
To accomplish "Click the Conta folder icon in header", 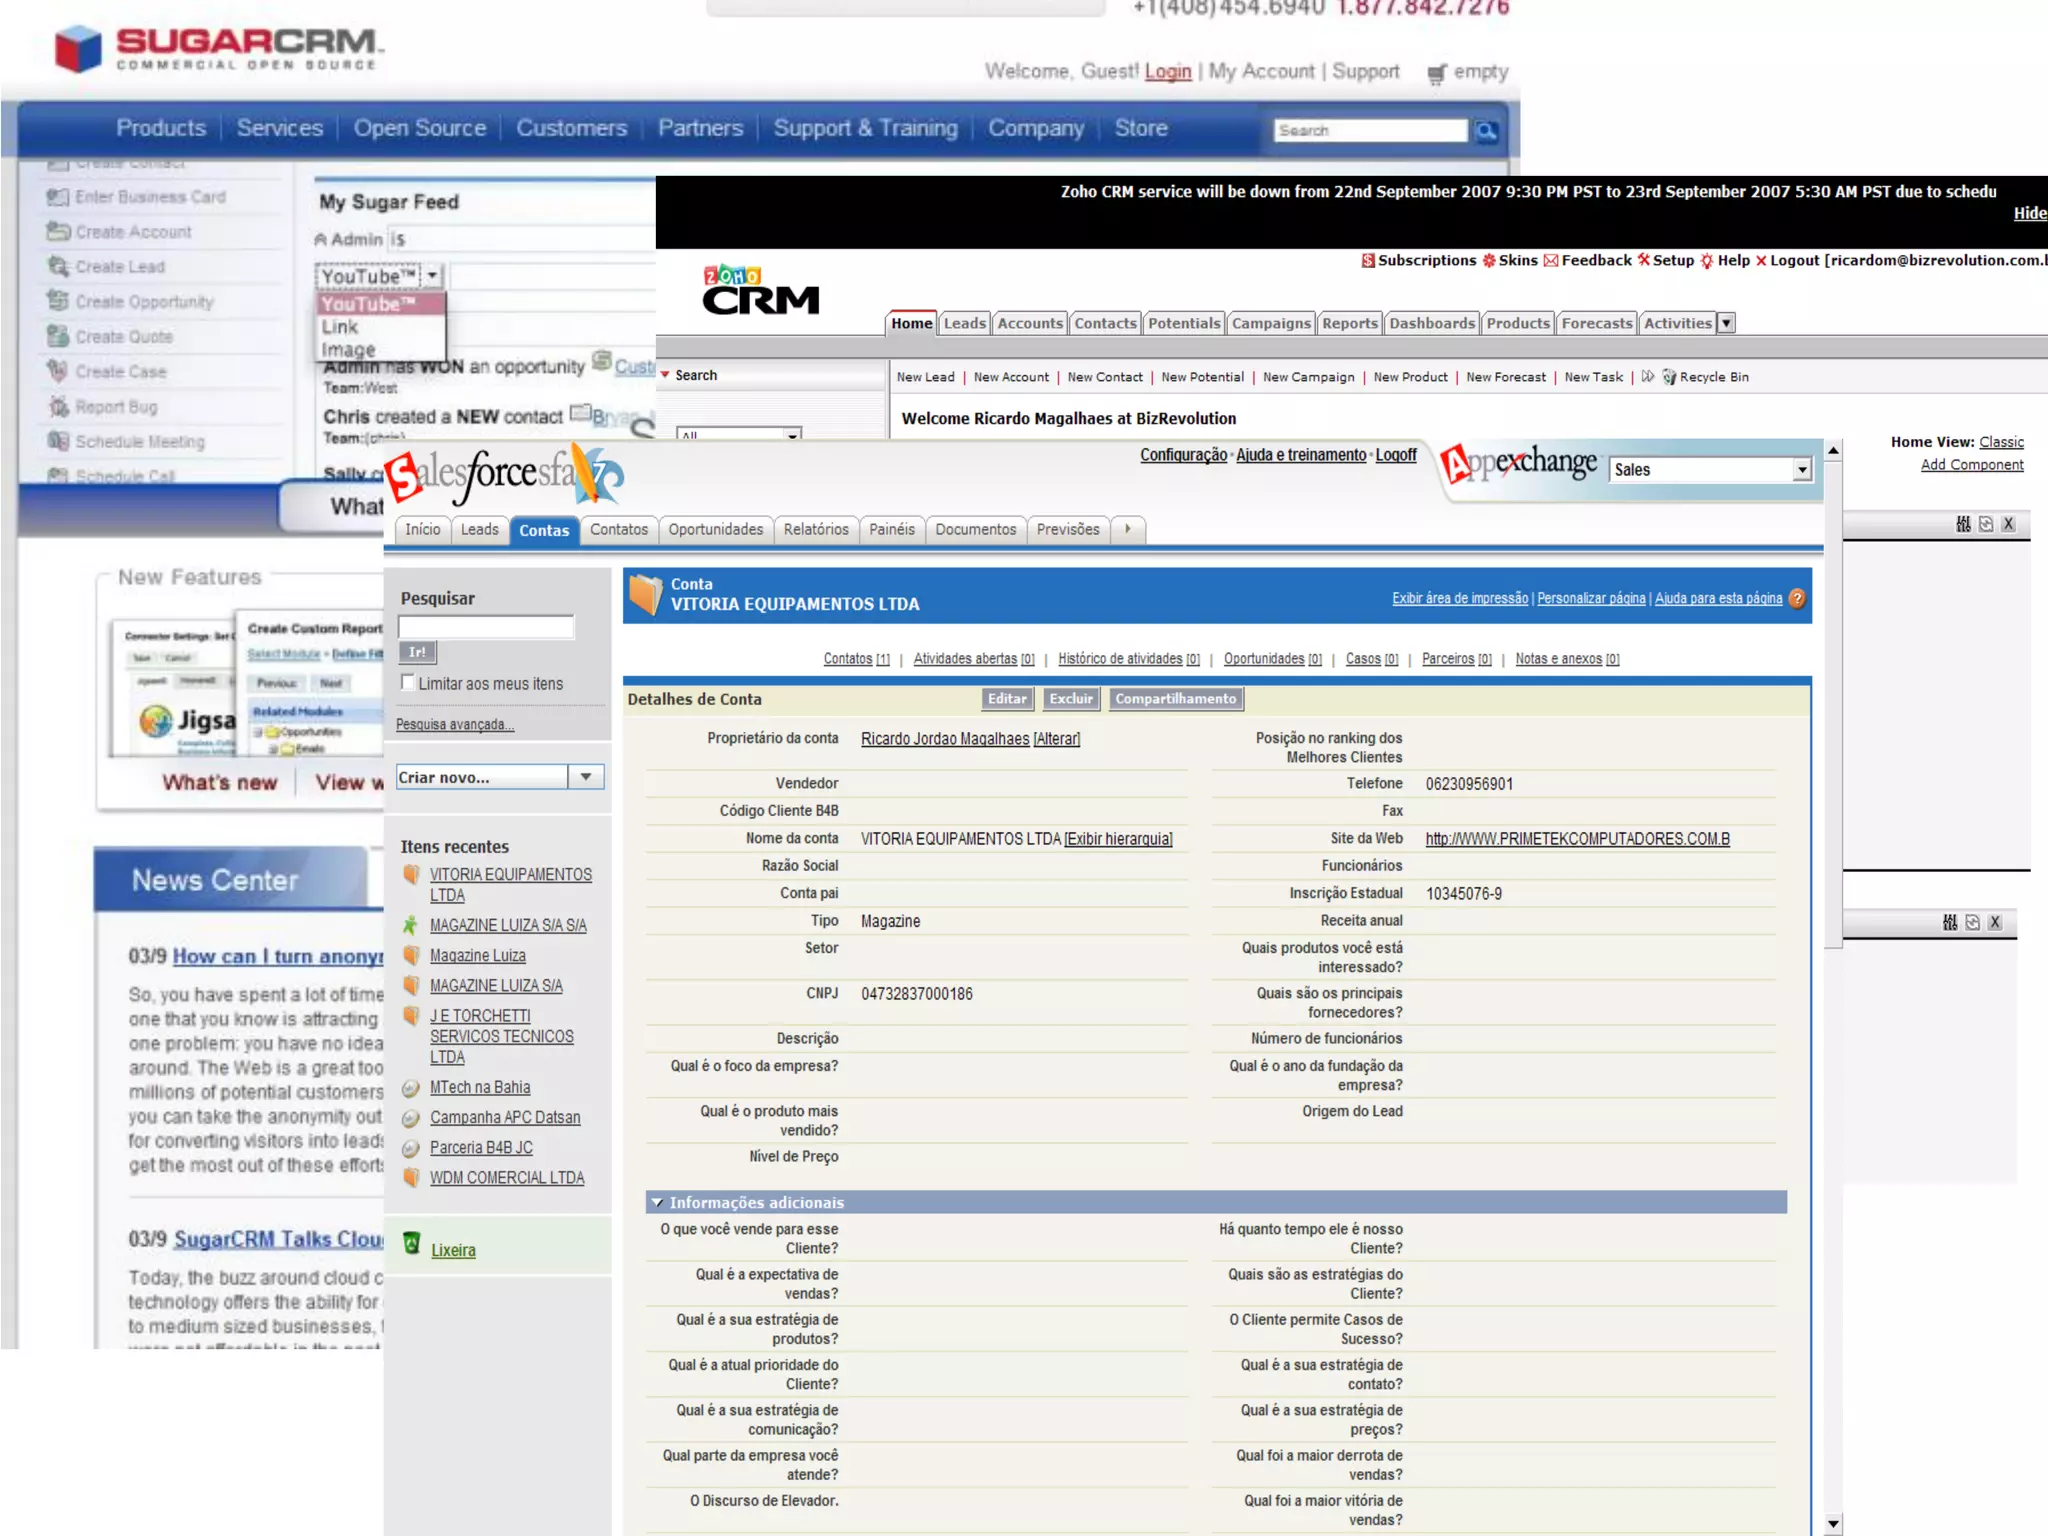I will 645,594.
